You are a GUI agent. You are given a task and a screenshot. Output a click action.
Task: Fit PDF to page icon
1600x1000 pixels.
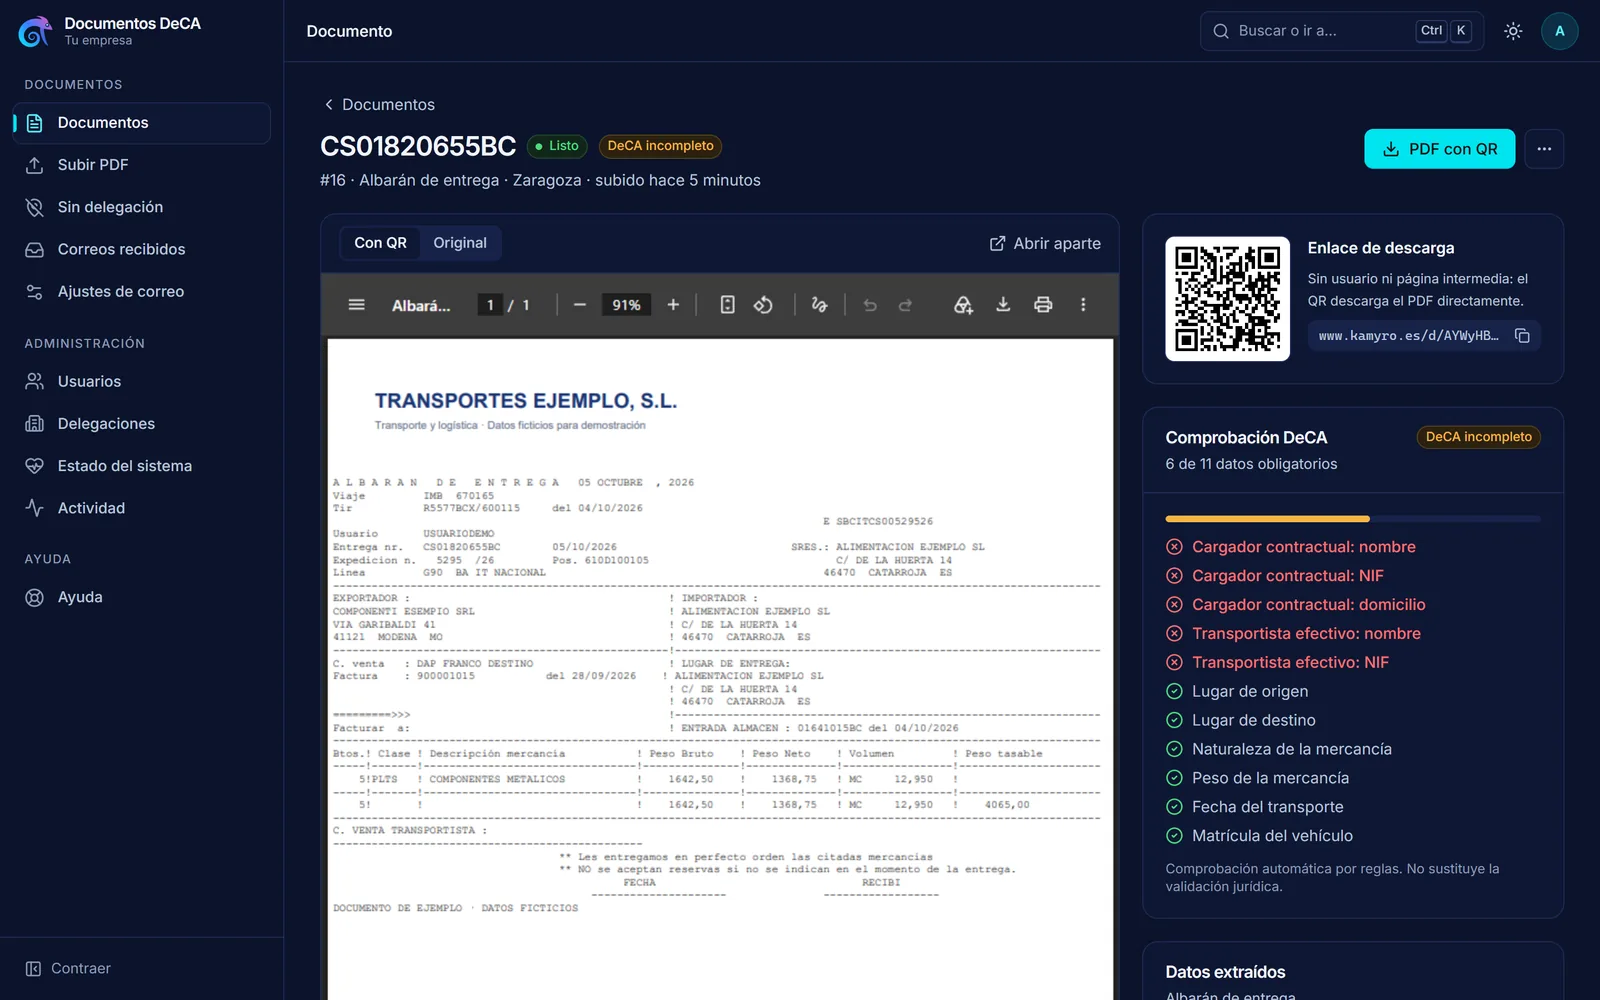click(x=728, y=305)
